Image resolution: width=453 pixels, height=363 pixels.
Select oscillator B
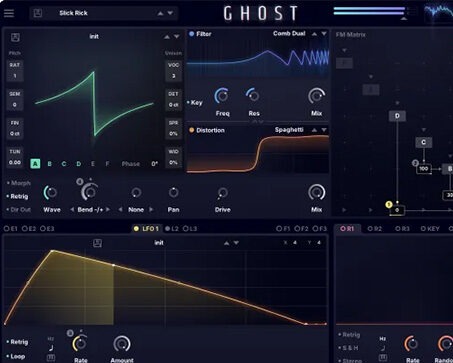tap(49, 164)
